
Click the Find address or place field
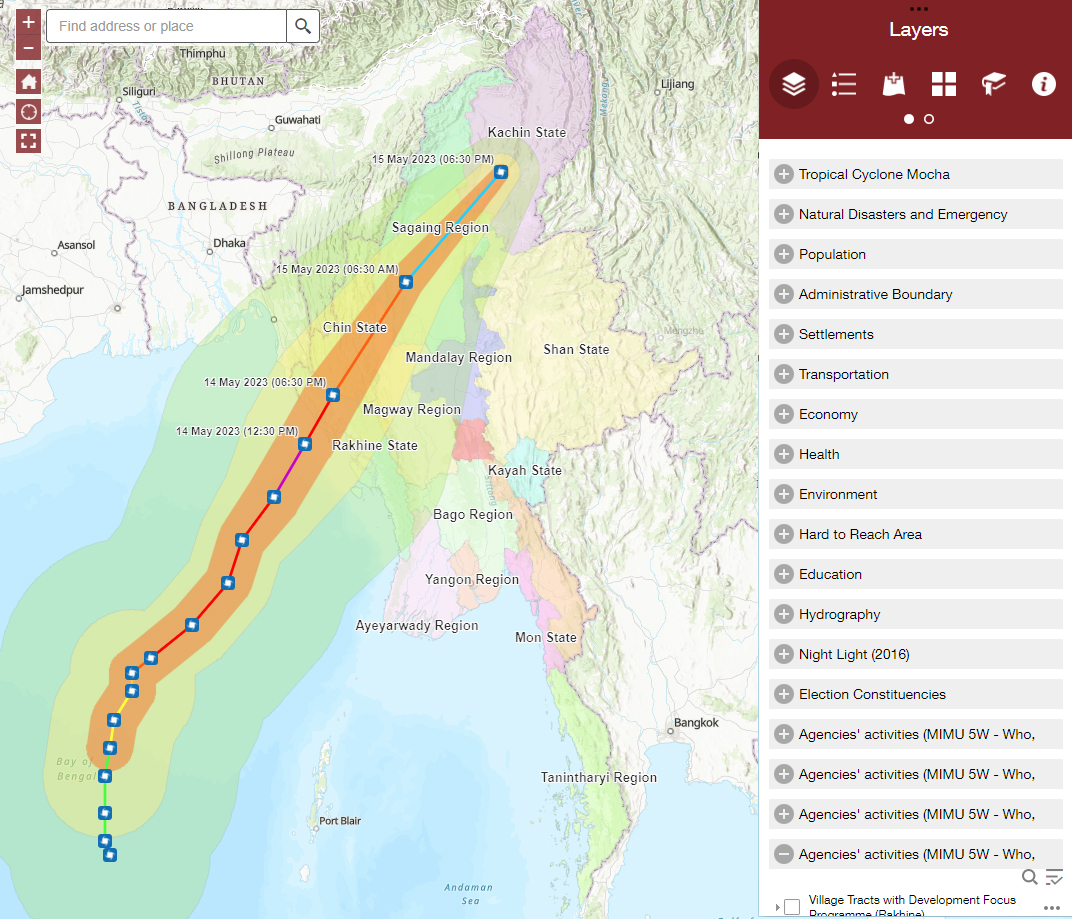pyautogui.click(x=166, y=26)
